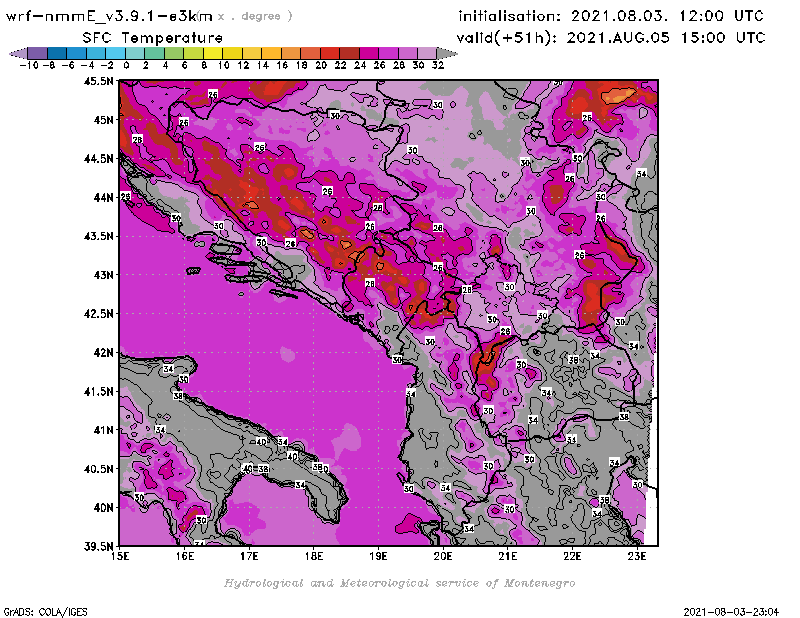Click the '32' legend value label
Viewport: 800px width, 618px height.
(438, 65)
